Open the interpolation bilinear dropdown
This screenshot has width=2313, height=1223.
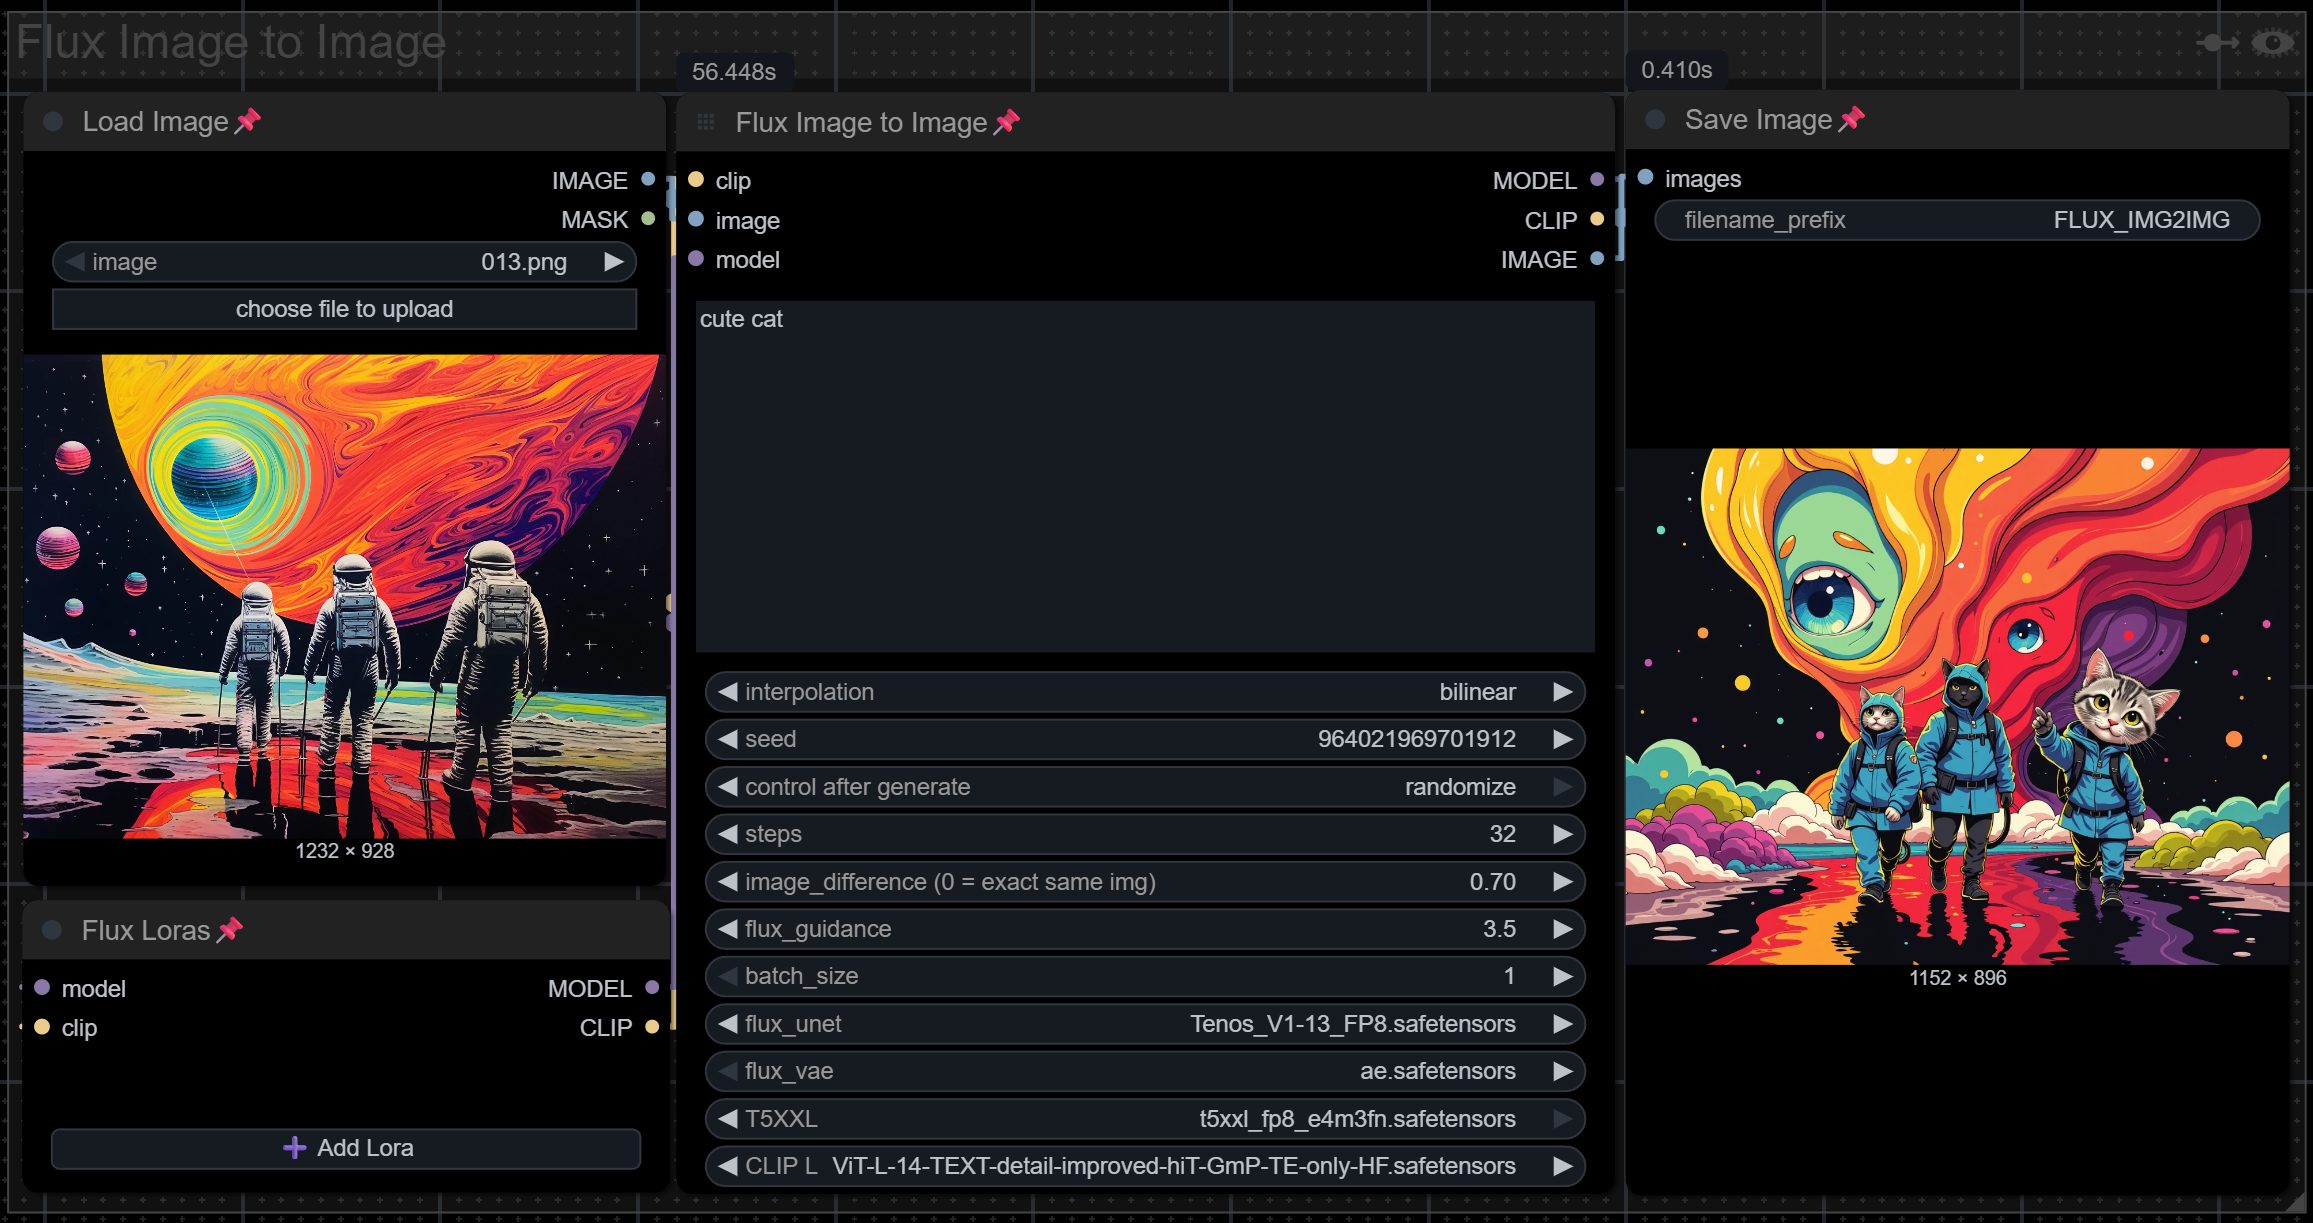1144,692
